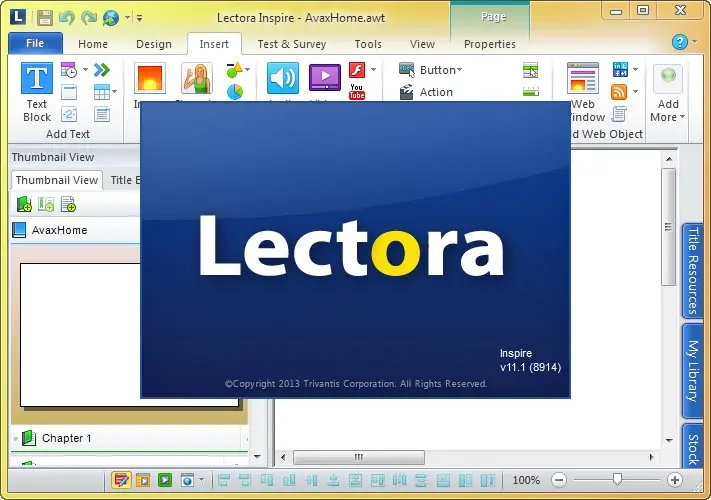Screen dimensions: 711x500
Task: Open the table icon dropdown arrow
Action: coord(115,92)
